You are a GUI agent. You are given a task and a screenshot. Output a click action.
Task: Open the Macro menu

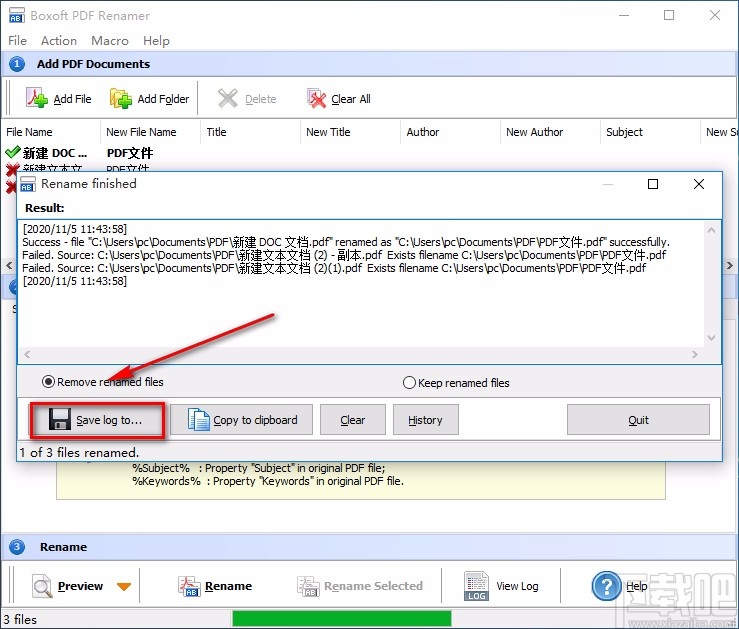[x=110, y=41]
